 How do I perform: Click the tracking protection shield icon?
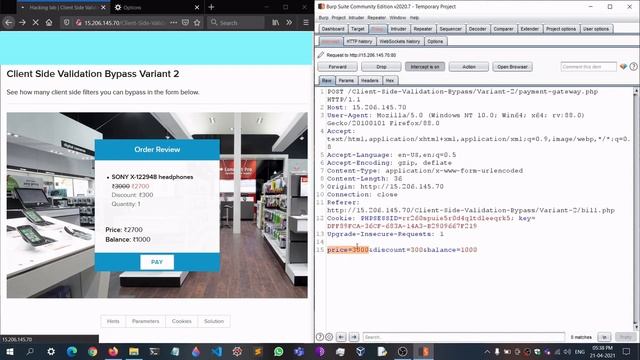pyautogui.click(x=67, y=22)
